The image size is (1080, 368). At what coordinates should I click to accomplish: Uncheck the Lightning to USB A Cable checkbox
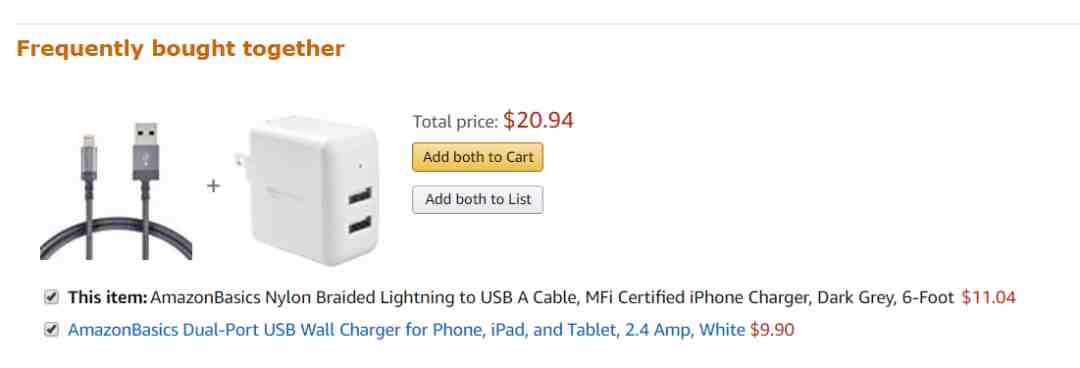(x=50, y=298)
